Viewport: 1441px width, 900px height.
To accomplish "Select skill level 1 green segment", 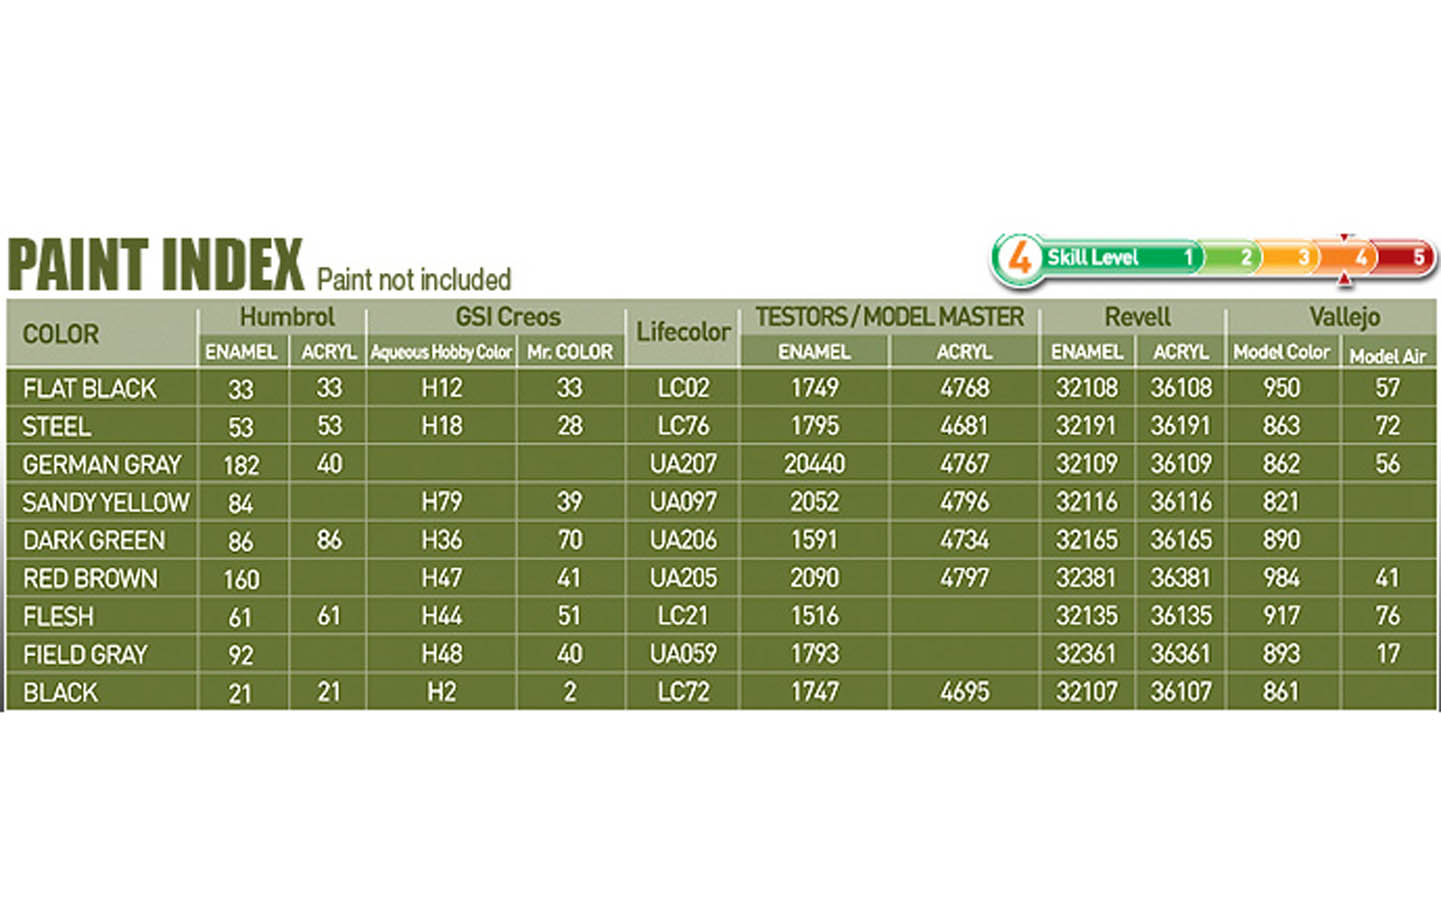I will pos(1187,257).
